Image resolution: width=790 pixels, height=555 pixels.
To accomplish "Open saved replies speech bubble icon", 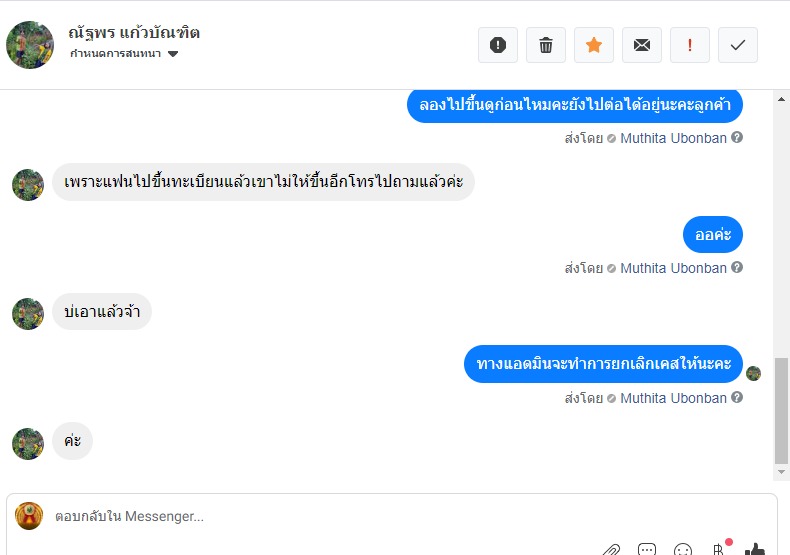I will click(647, 549).
